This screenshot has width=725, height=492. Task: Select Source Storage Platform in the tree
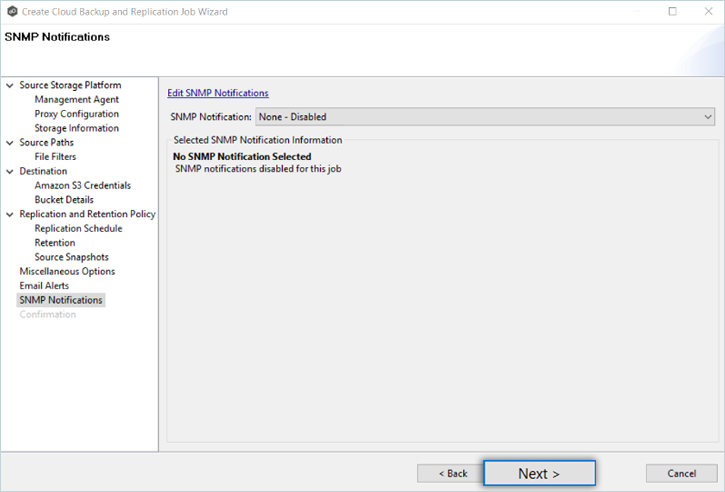coord(70,85)
